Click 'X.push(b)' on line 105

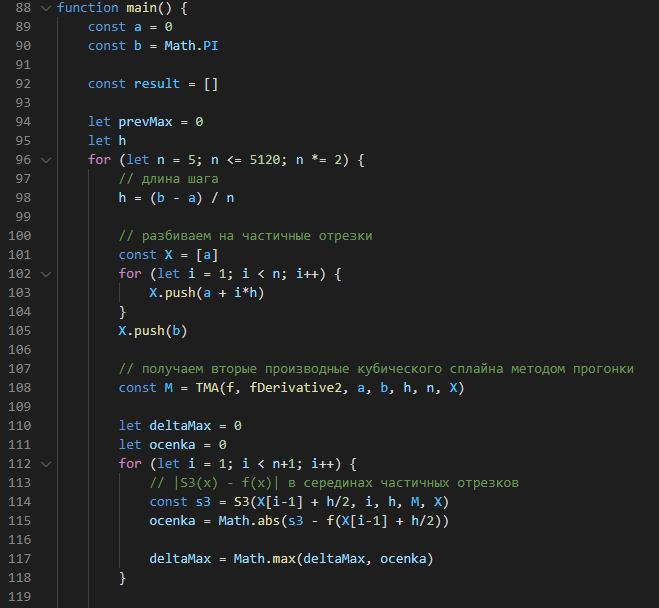pos(153,331)
